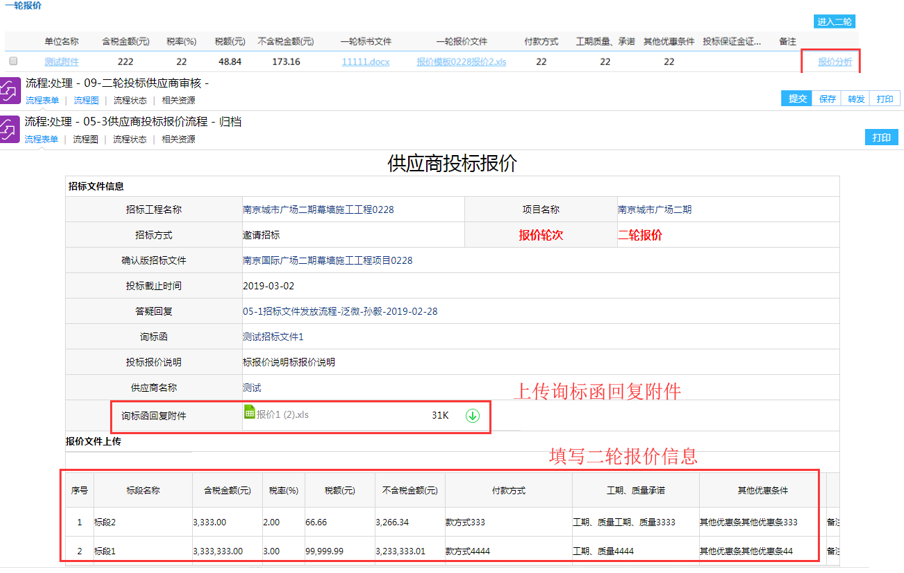Image resolution: width=904 pixels, height=573 pixels.
Task: Select 流程表单 tab under 05-3供应商投标报价流程
Action: point(41,139)
